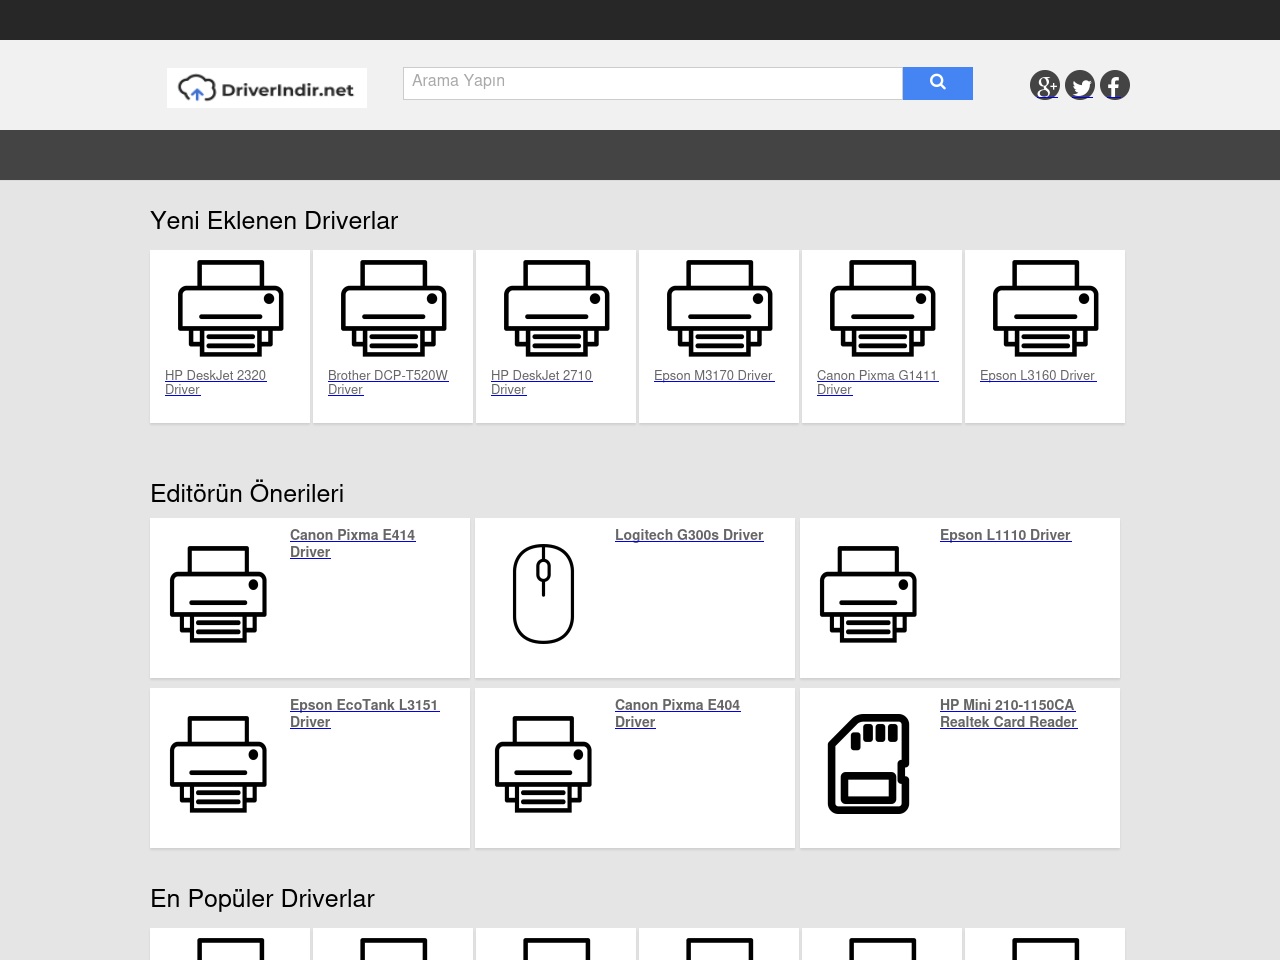
Task: Open the Twitter social icon
Action: point(1080,85)
